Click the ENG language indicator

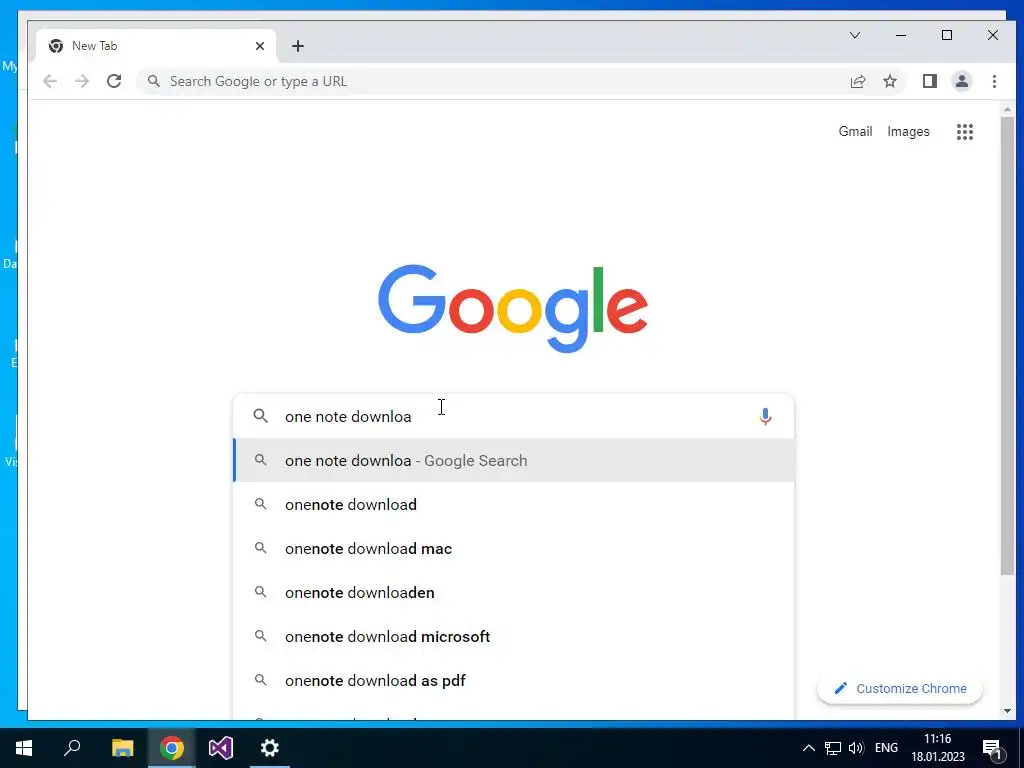886,748
